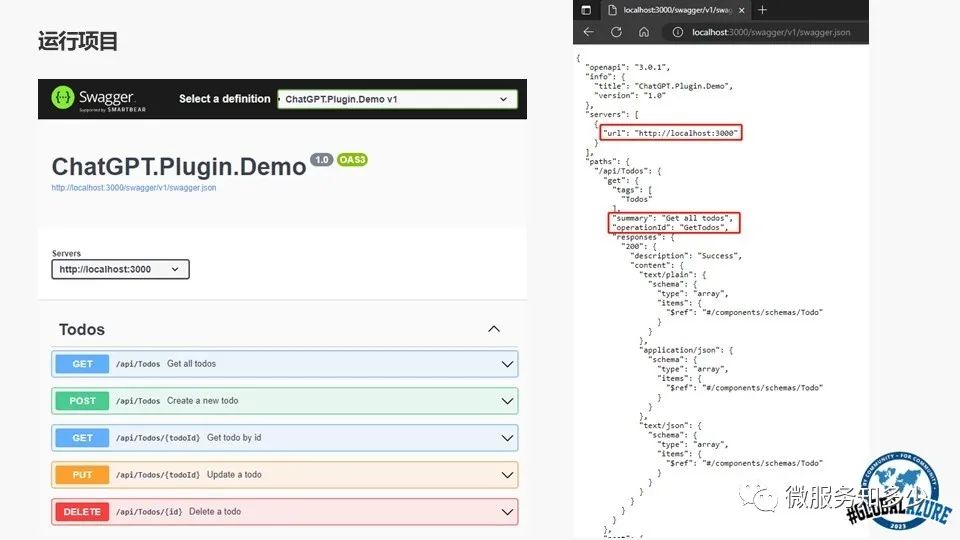Go to browser home page
Viewport: 960px width, 540px height.
click(643, 32)
